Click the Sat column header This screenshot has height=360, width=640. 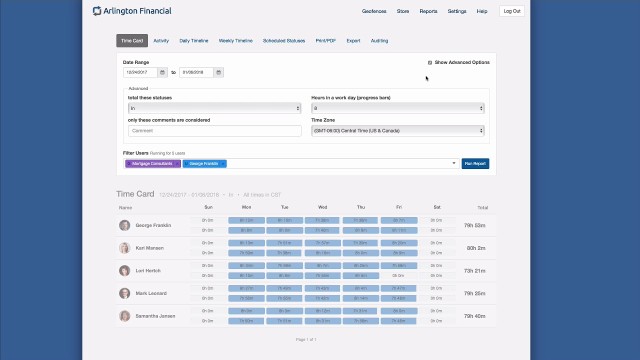pos(437,207)
